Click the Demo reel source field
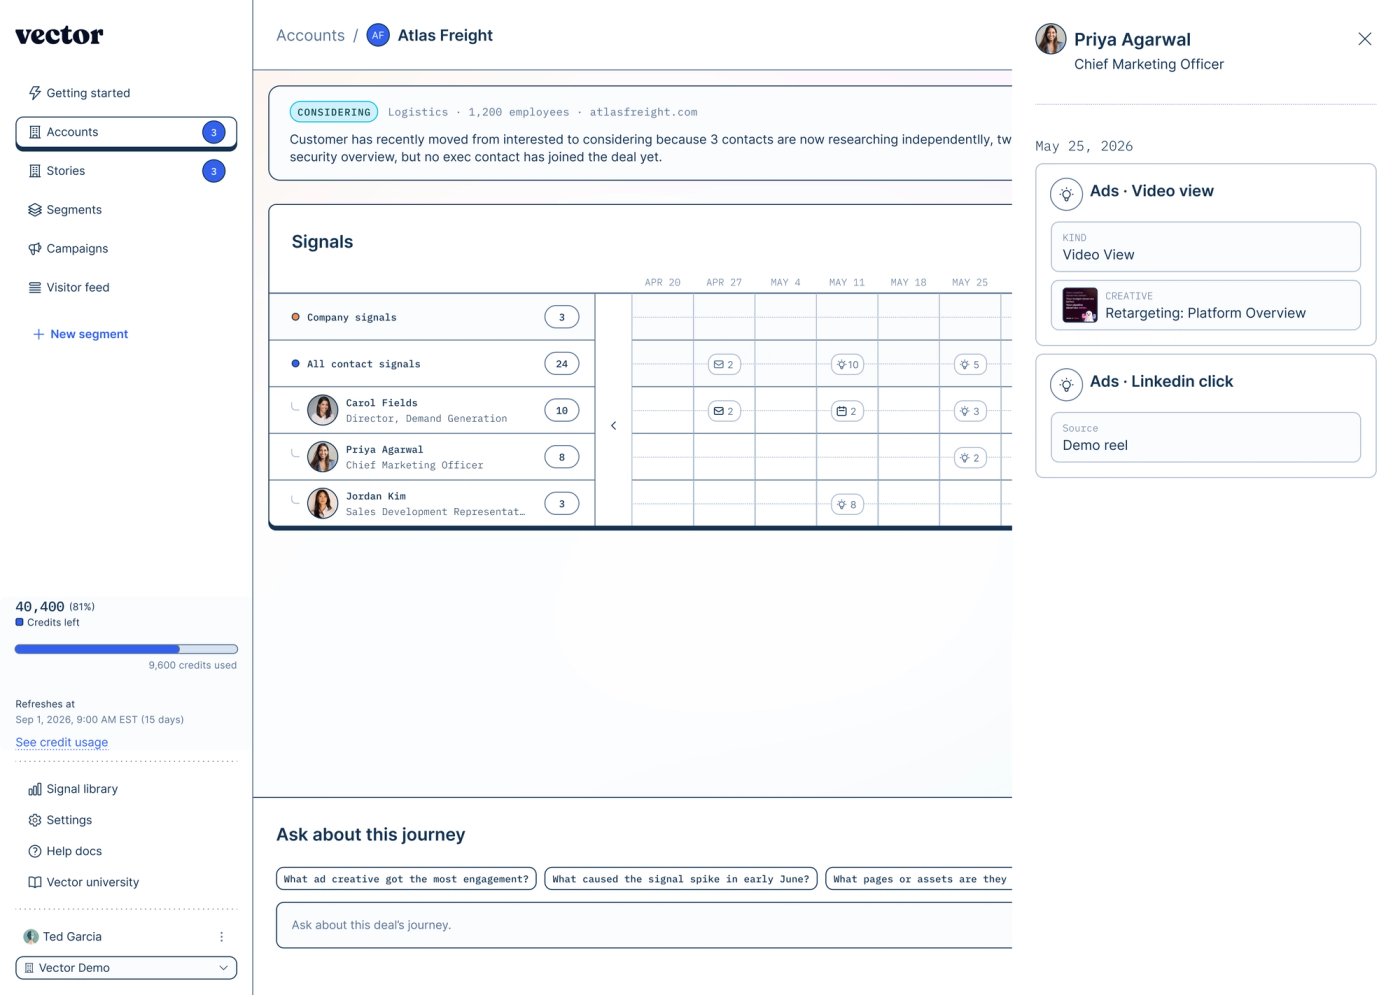Screen dimensions: 1400x995 click(1206, 437)
